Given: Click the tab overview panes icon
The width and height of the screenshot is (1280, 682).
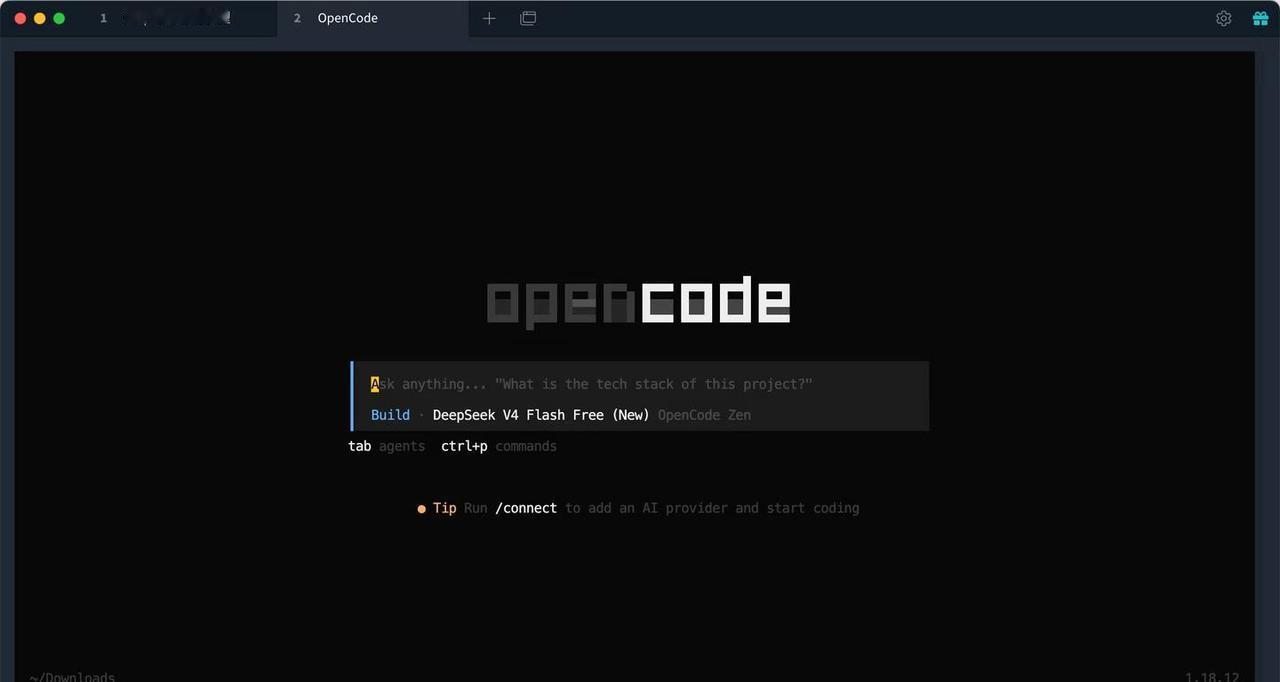Looking at the screenshot, I should [528, 18].
